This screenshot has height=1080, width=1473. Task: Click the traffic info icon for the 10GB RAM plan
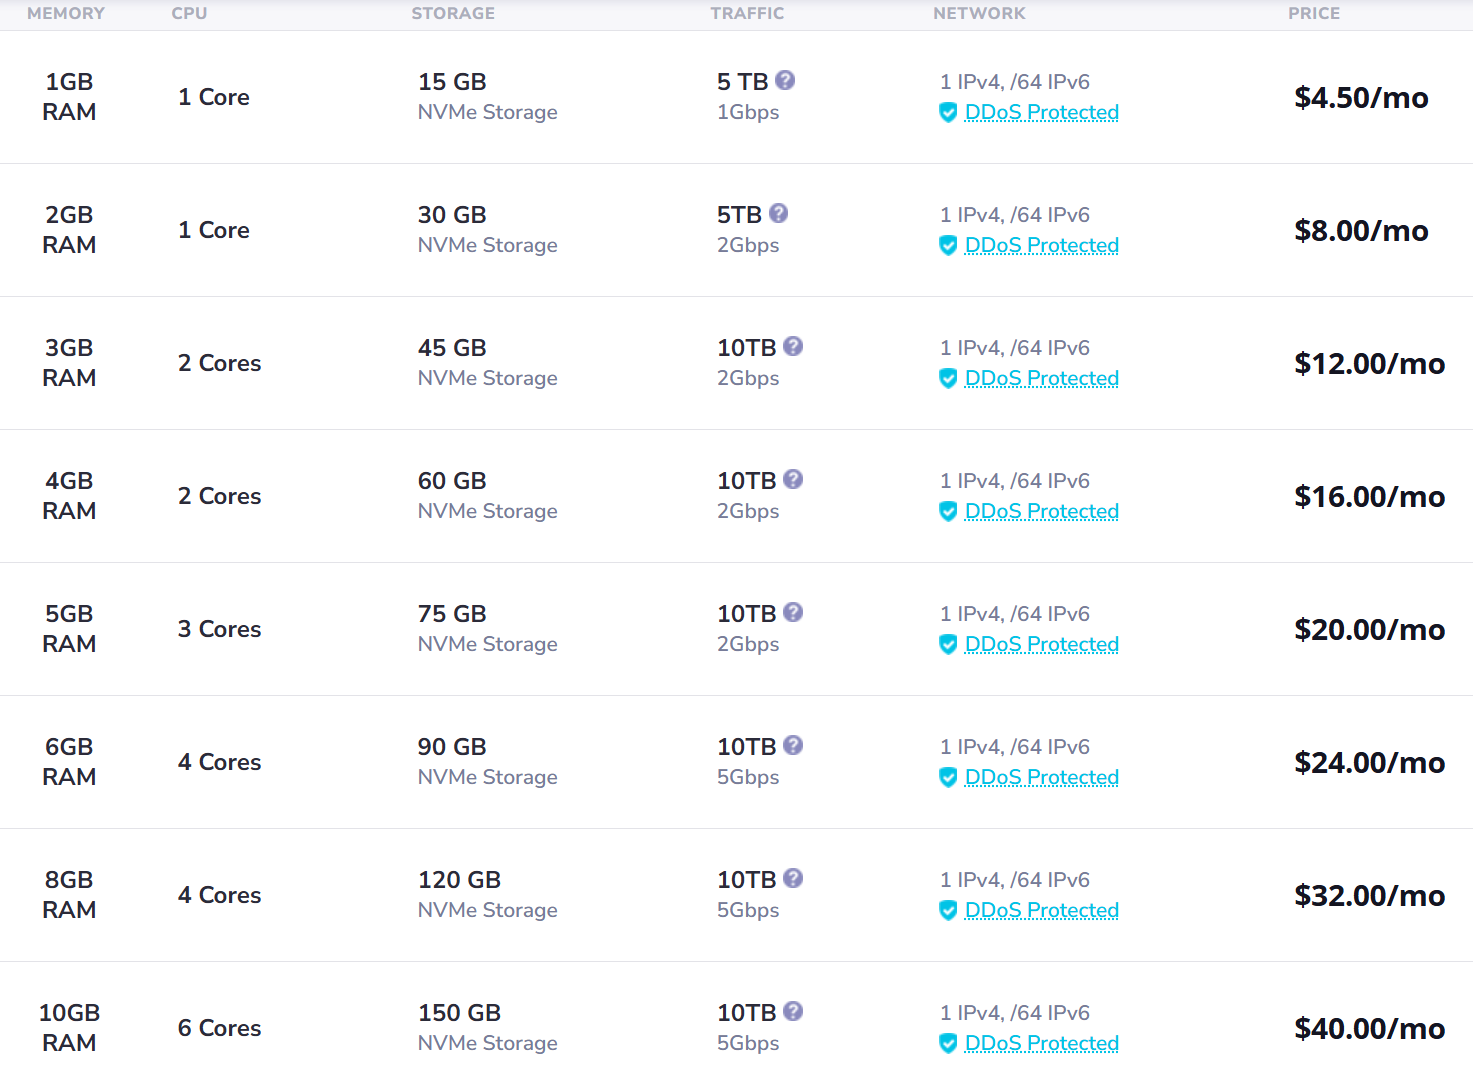(793, 1011)
